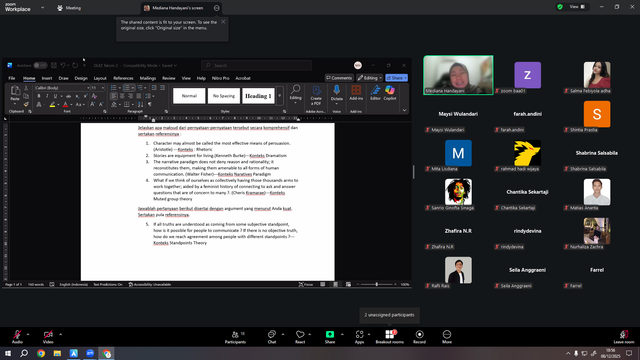Open Windows search from taskbar
This screenshot has height=360, width=640.
pyautogui.click(x=24, y=353)
